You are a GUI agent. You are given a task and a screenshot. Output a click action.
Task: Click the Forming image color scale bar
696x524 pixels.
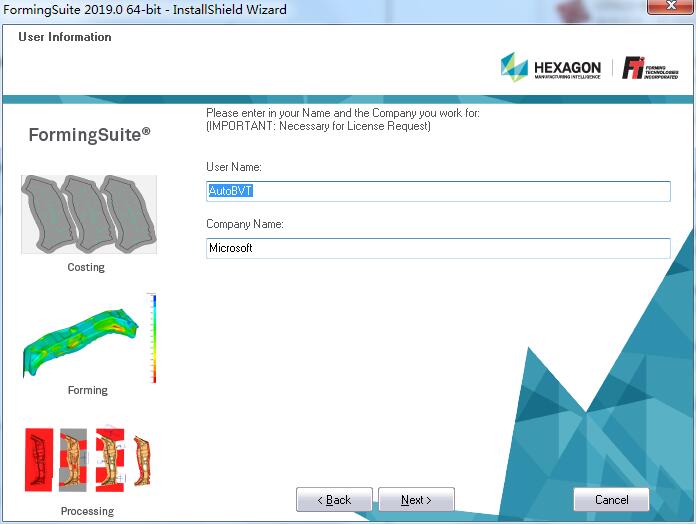(154, 338)
